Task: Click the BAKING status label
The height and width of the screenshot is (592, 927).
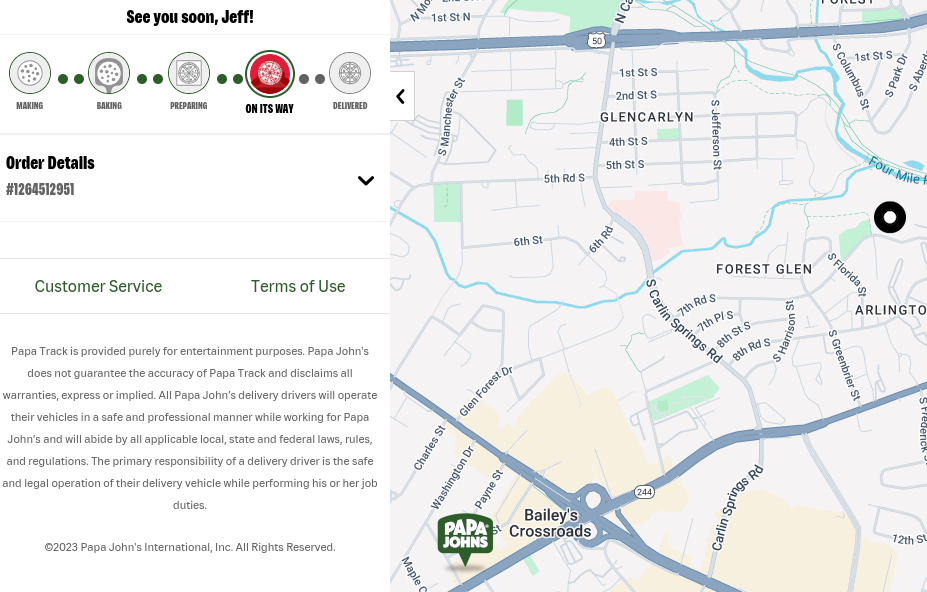Action: coord(109,106)
